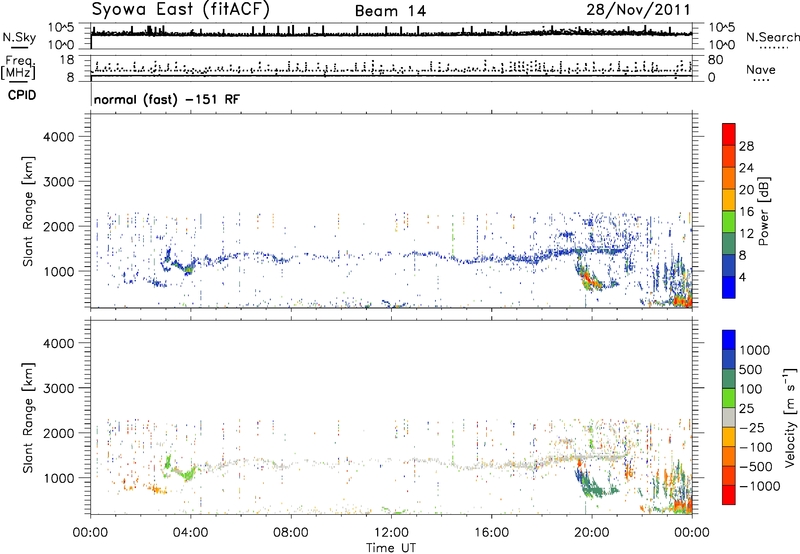The height and width of the screenshot is (554, 800).
Task: Click the "Time UT" axis label
Action: click(x=391, y=548)
